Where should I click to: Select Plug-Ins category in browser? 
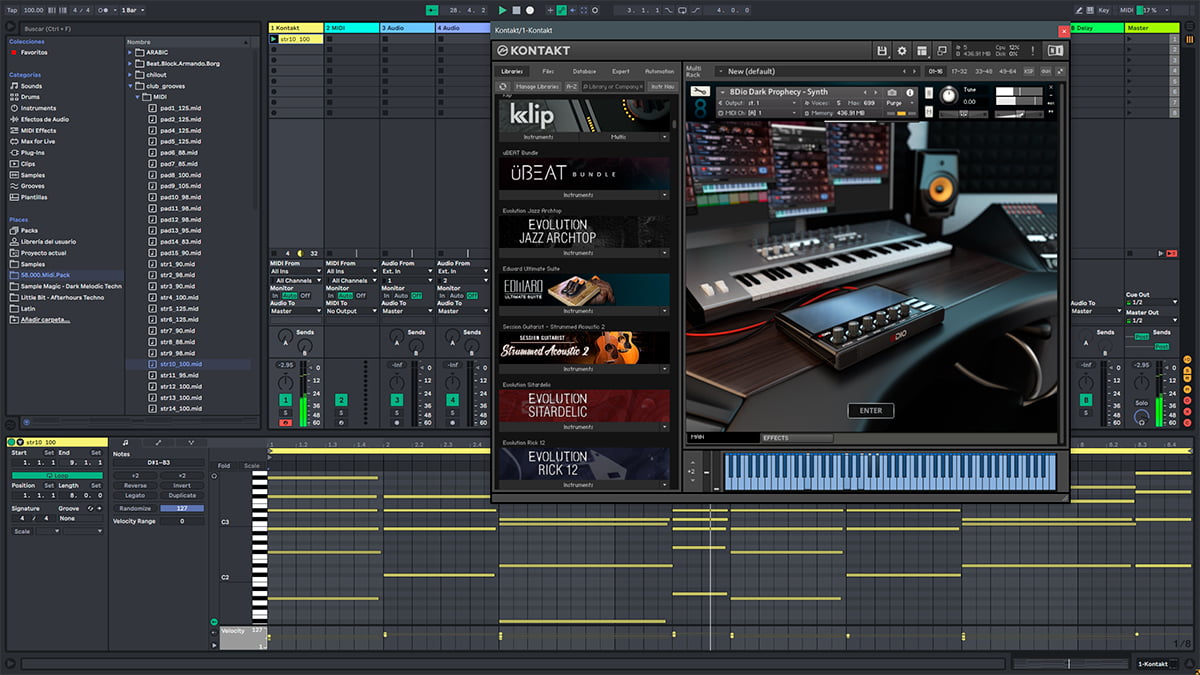pos(34,153)
